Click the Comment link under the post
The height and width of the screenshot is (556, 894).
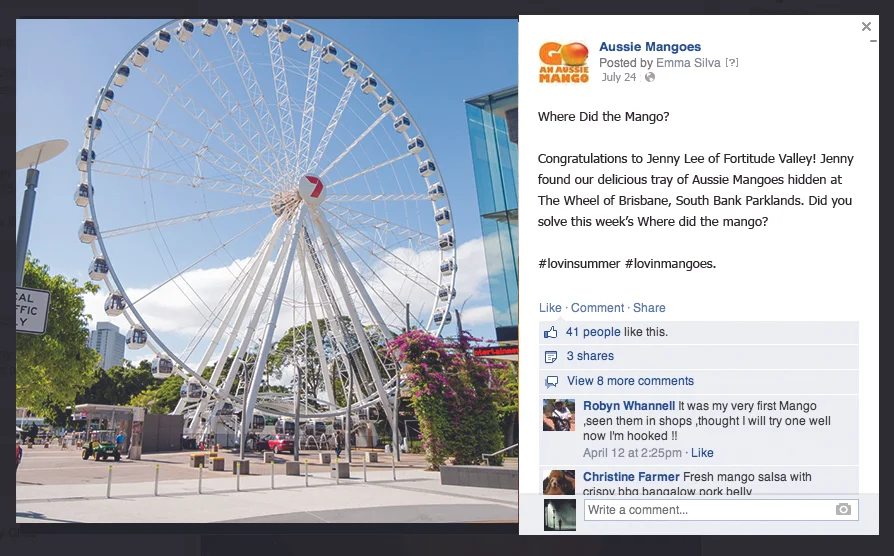point(597,308)
